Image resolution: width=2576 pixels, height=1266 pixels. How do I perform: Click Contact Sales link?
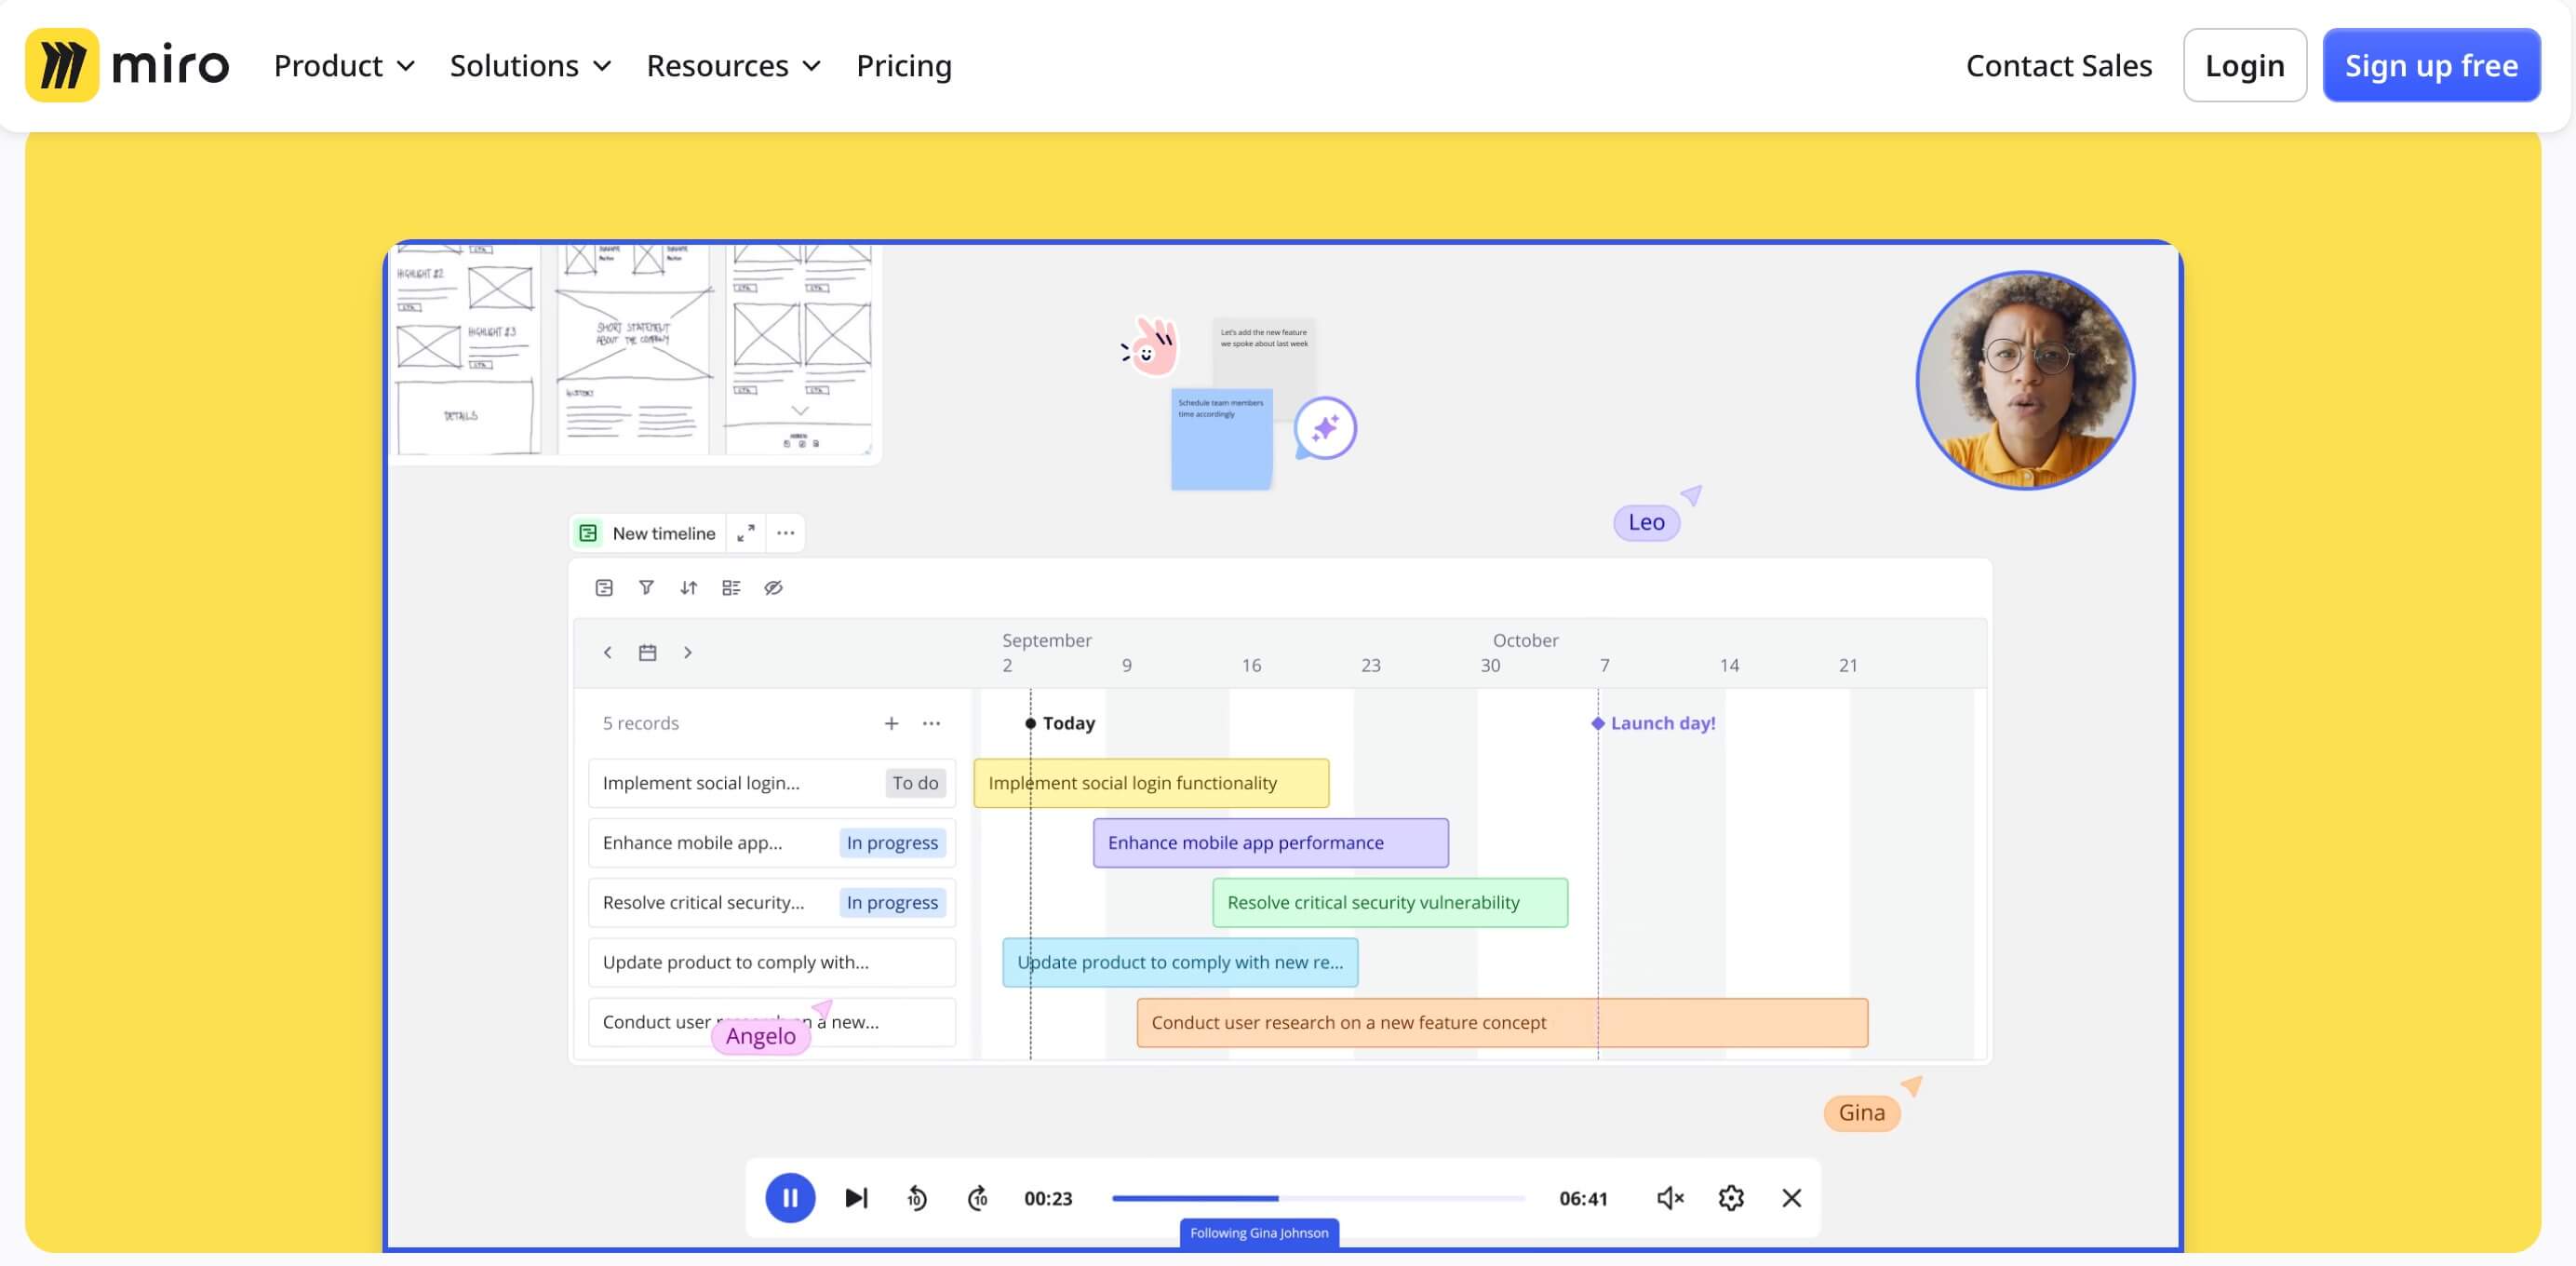click(x=2058, y=66)
